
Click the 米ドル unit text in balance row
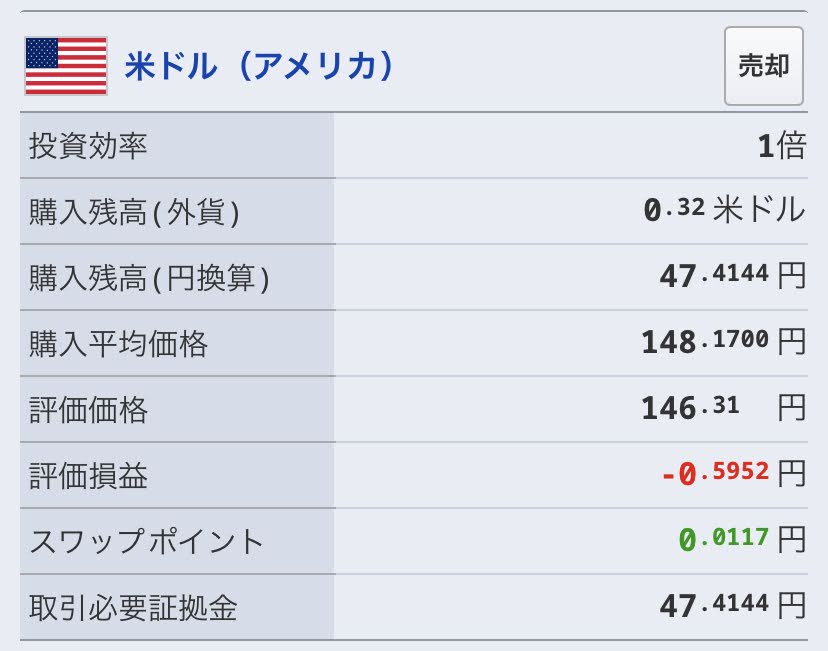point(759,210)
